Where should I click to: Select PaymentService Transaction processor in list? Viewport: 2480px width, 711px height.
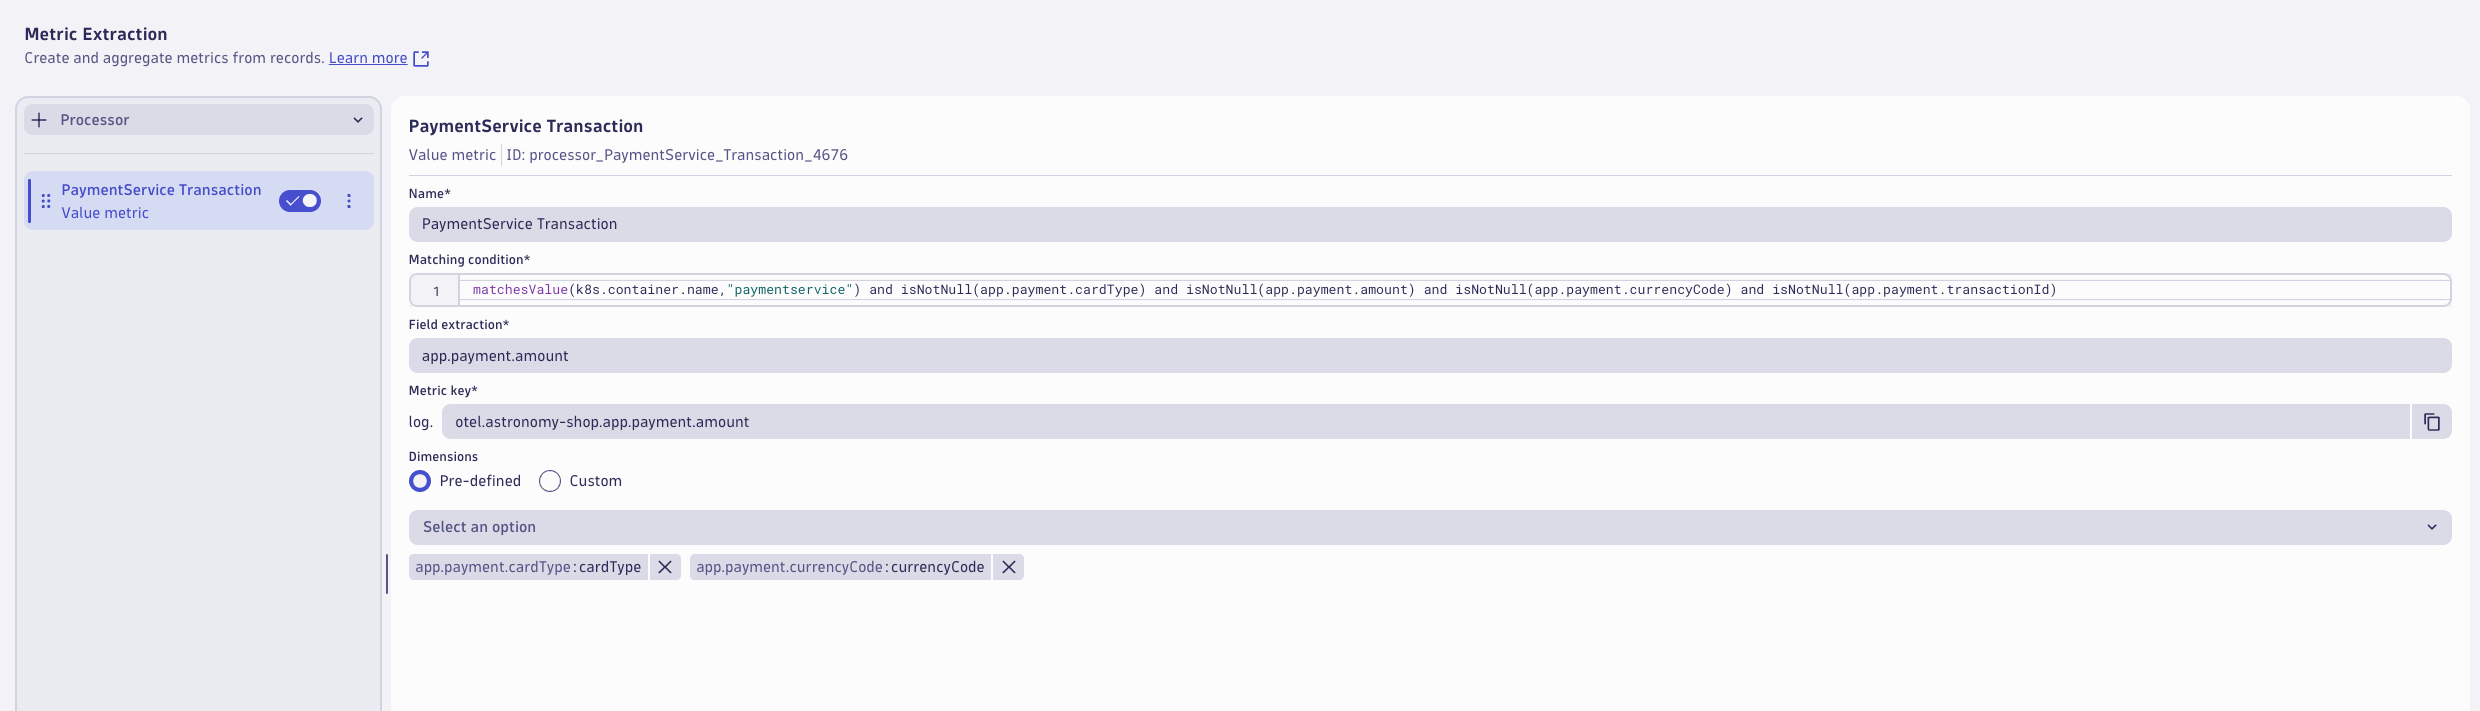(x=199, y=201)
